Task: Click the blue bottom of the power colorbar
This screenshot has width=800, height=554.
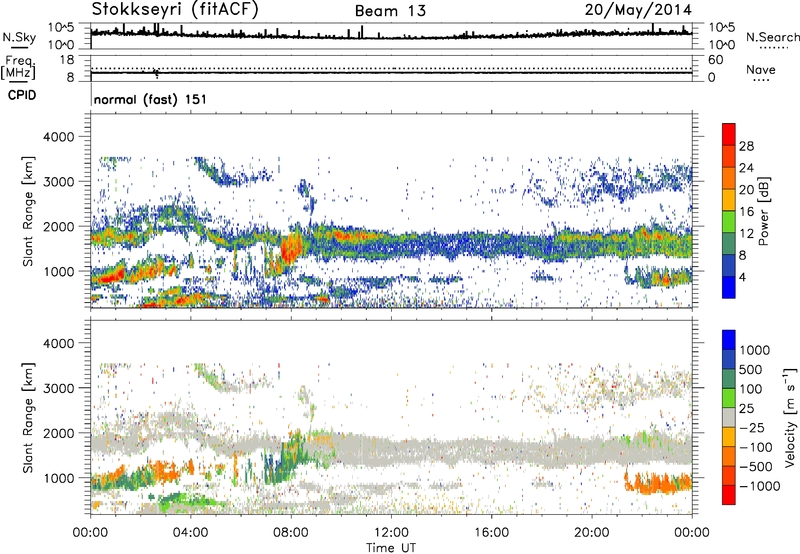Action: [x=729, y=287]
